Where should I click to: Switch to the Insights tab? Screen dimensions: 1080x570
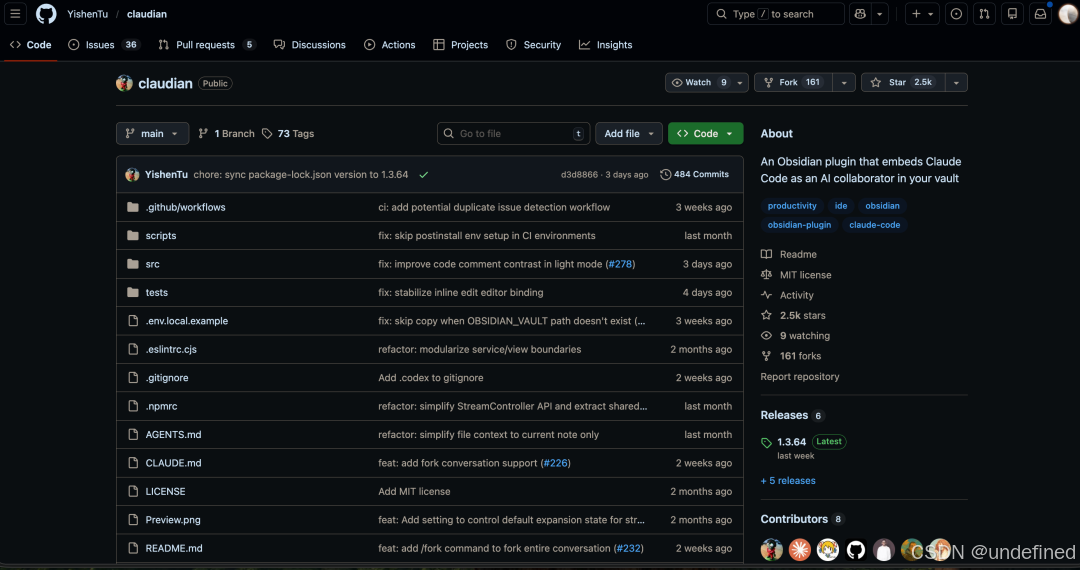605,45
